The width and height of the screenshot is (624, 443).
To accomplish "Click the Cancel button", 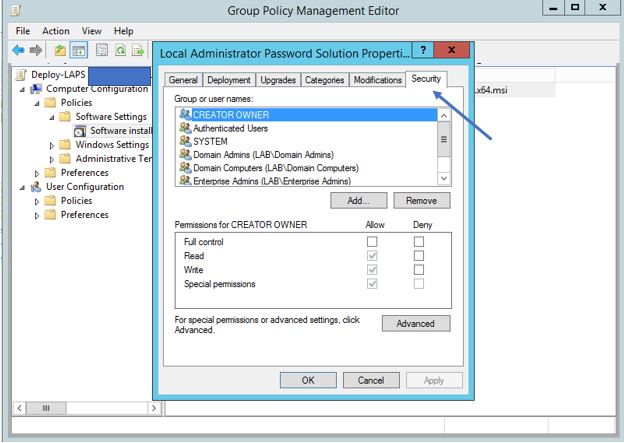I will (x=371, y=381).
